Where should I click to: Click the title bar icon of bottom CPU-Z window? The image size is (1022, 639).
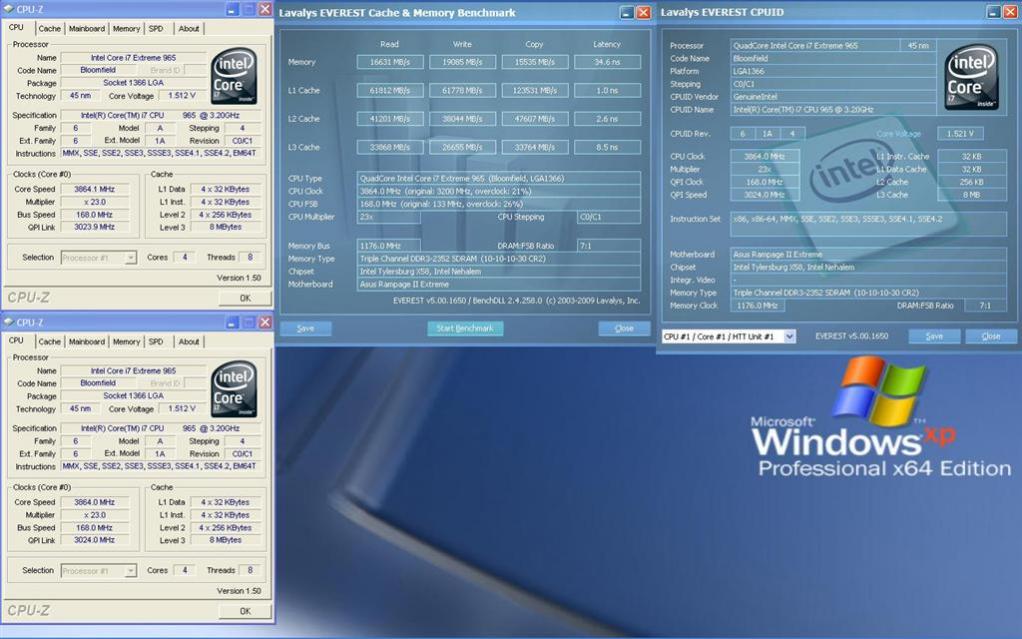pos(10,322)
